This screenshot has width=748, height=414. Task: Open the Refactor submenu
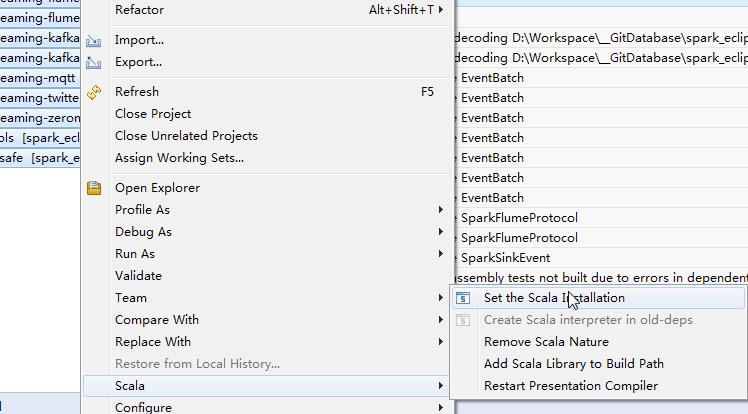click(139, 10)
